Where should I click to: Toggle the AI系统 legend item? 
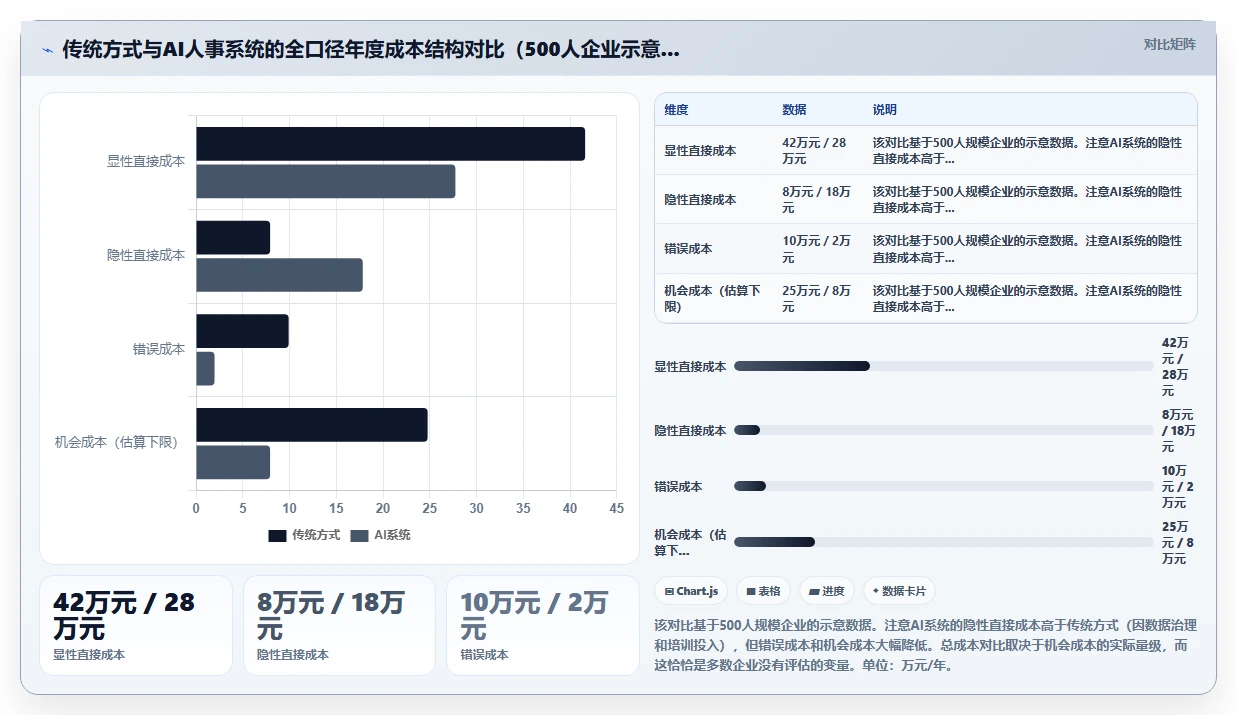[x=380, y=535]
